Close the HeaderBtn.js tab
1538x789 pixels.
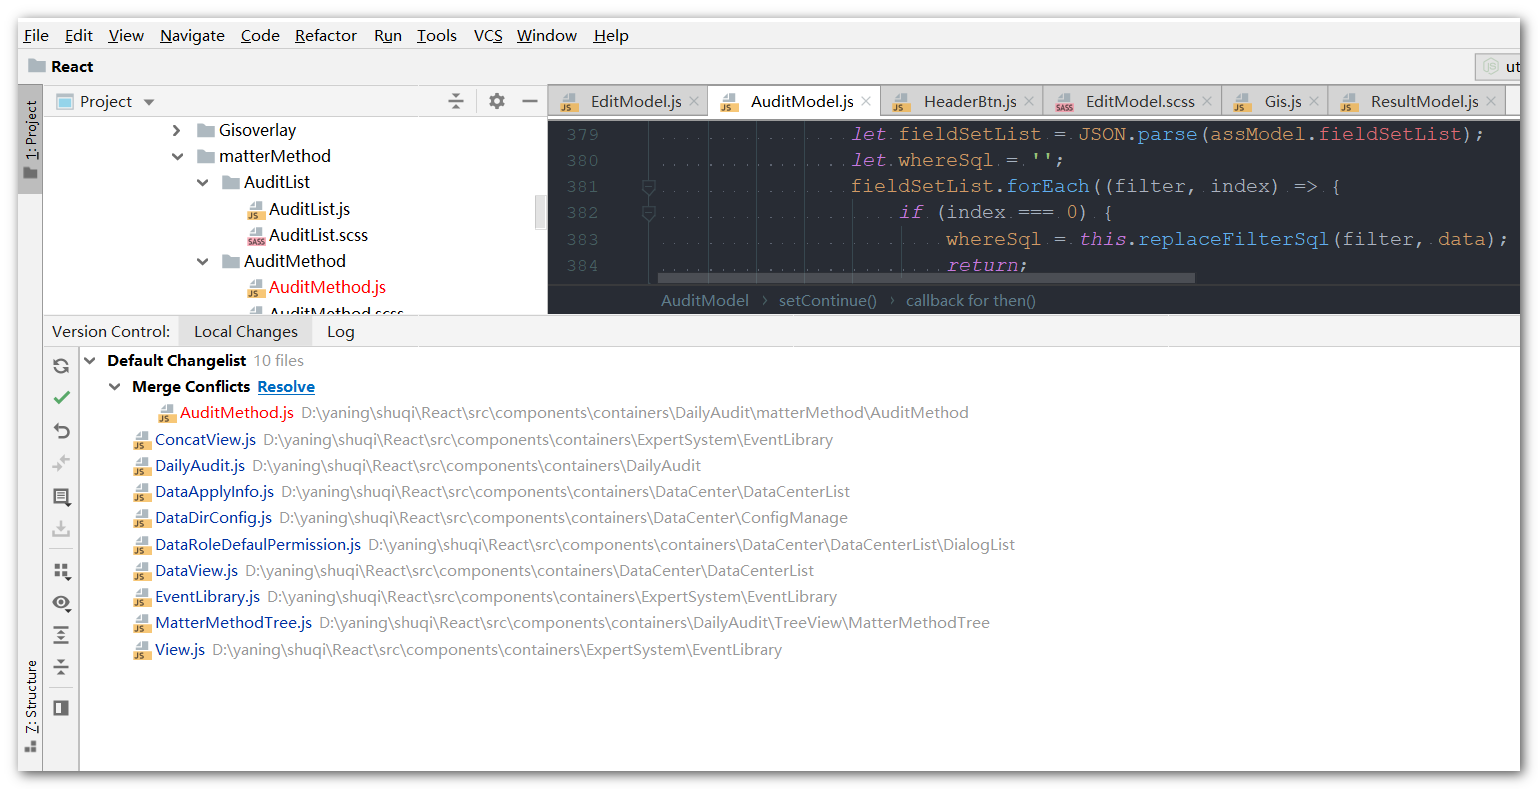(x=1029, y=101)
